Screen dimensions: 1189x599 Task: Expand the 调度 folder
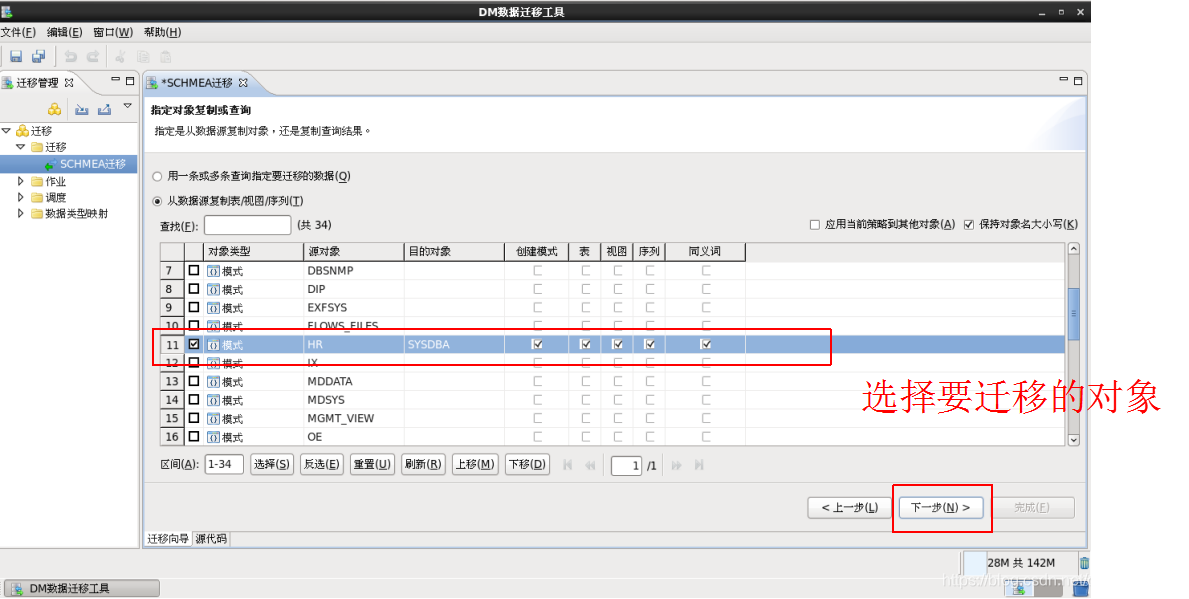pos(20,197)
